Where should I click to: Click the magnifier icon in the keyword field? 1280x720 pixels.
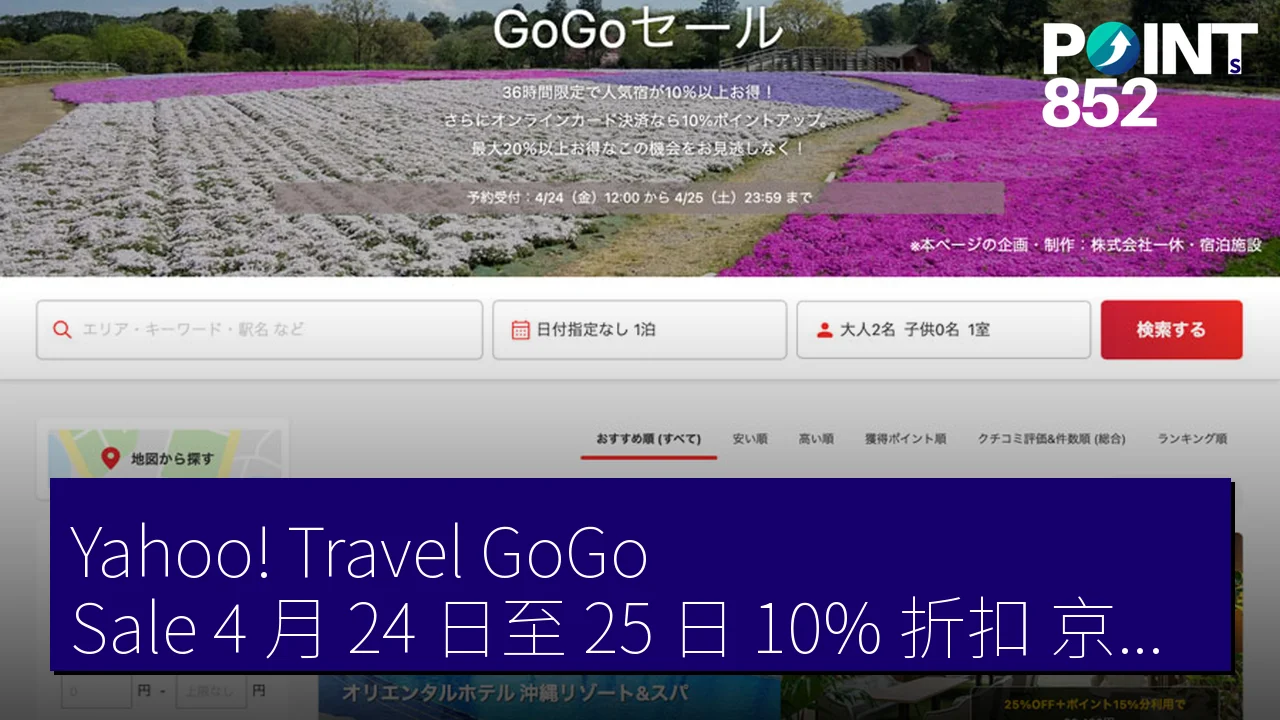tap(62, 330)
